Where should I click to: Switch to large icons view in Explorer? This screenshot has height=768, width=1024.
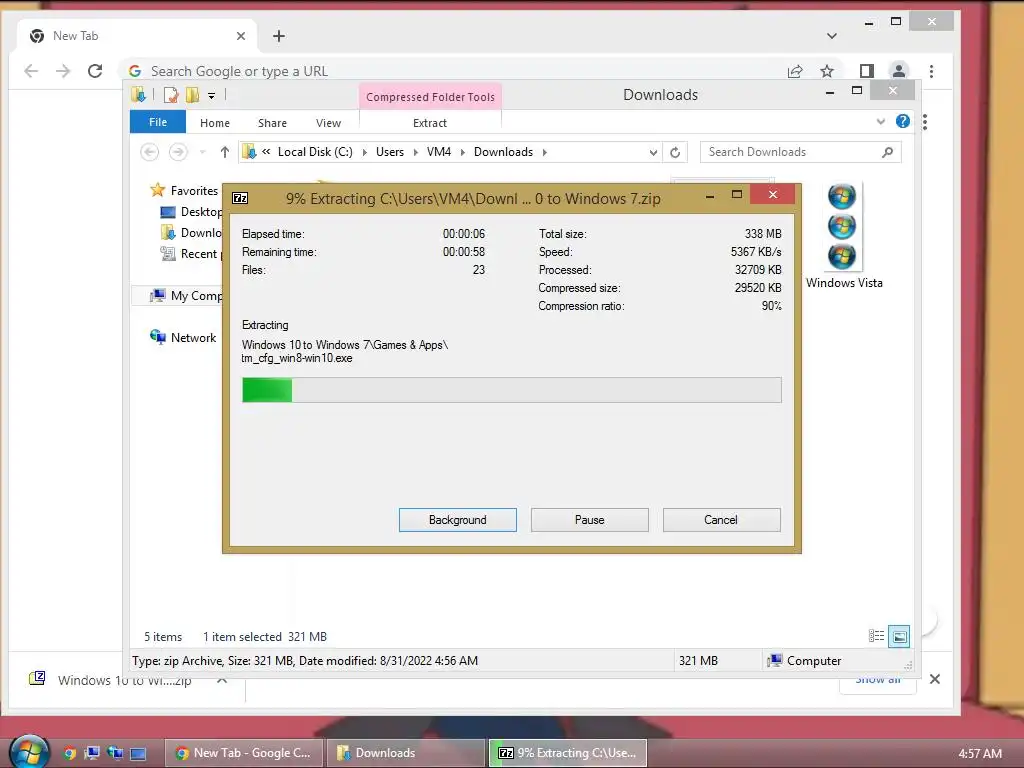click(x=899, y=636)
